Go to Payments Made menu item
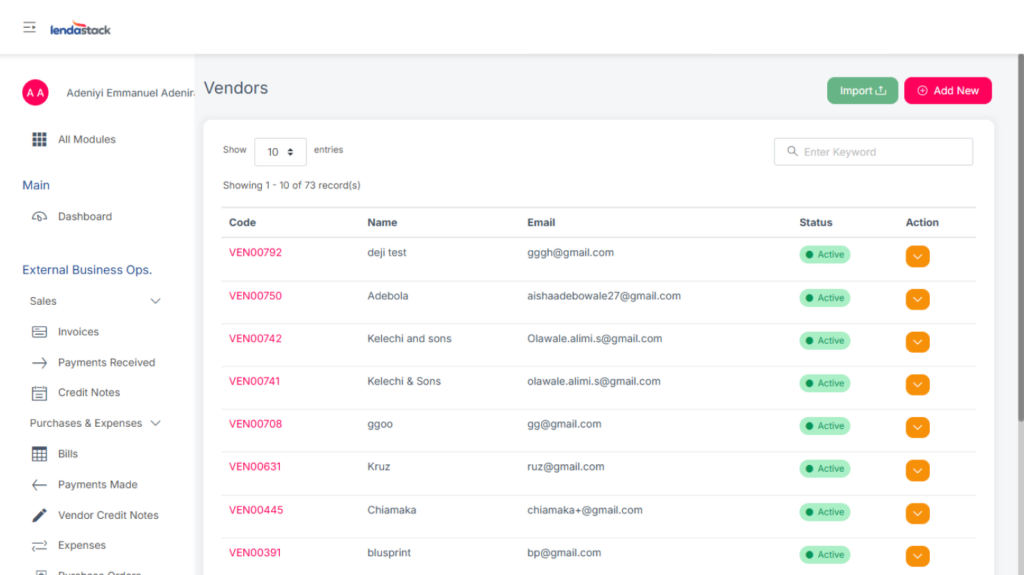 pos(97,485)
